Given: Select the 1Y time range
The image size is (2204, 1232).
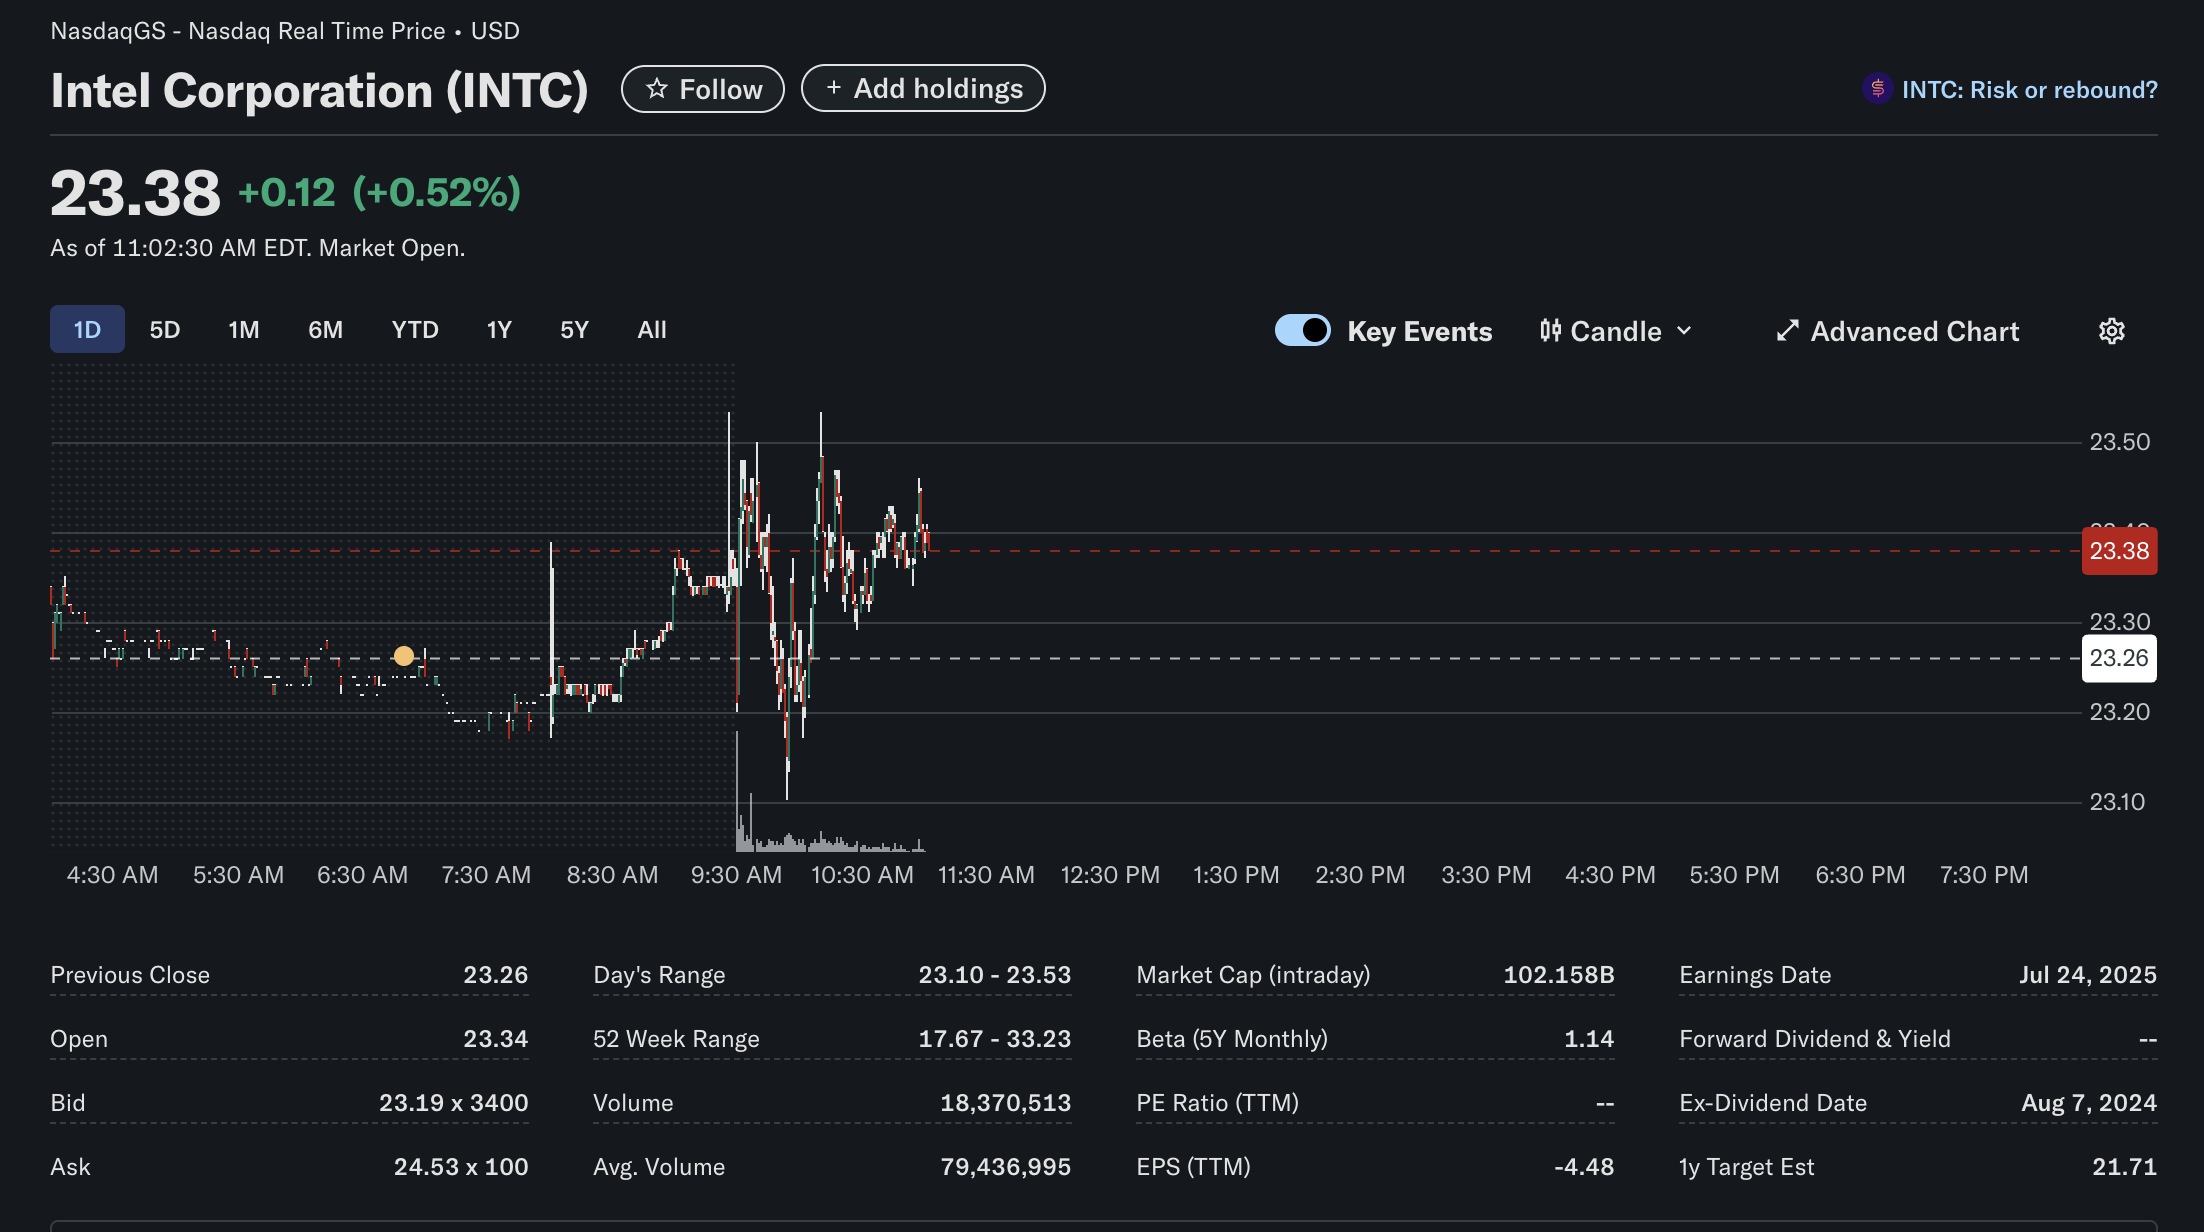Looking at the screenshot, I should [x=499, y=329].
